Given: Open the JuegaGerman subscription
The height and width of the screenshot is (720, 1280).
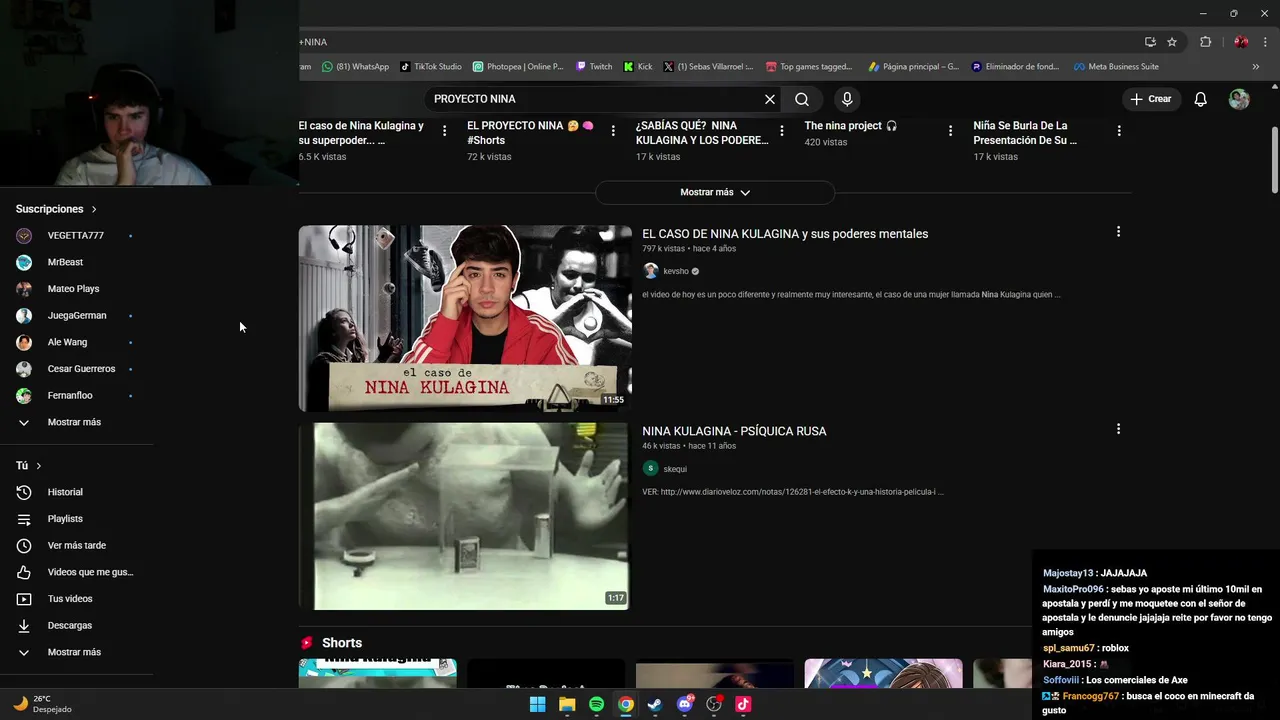Looking at the screenshot, I should point(77,315).
